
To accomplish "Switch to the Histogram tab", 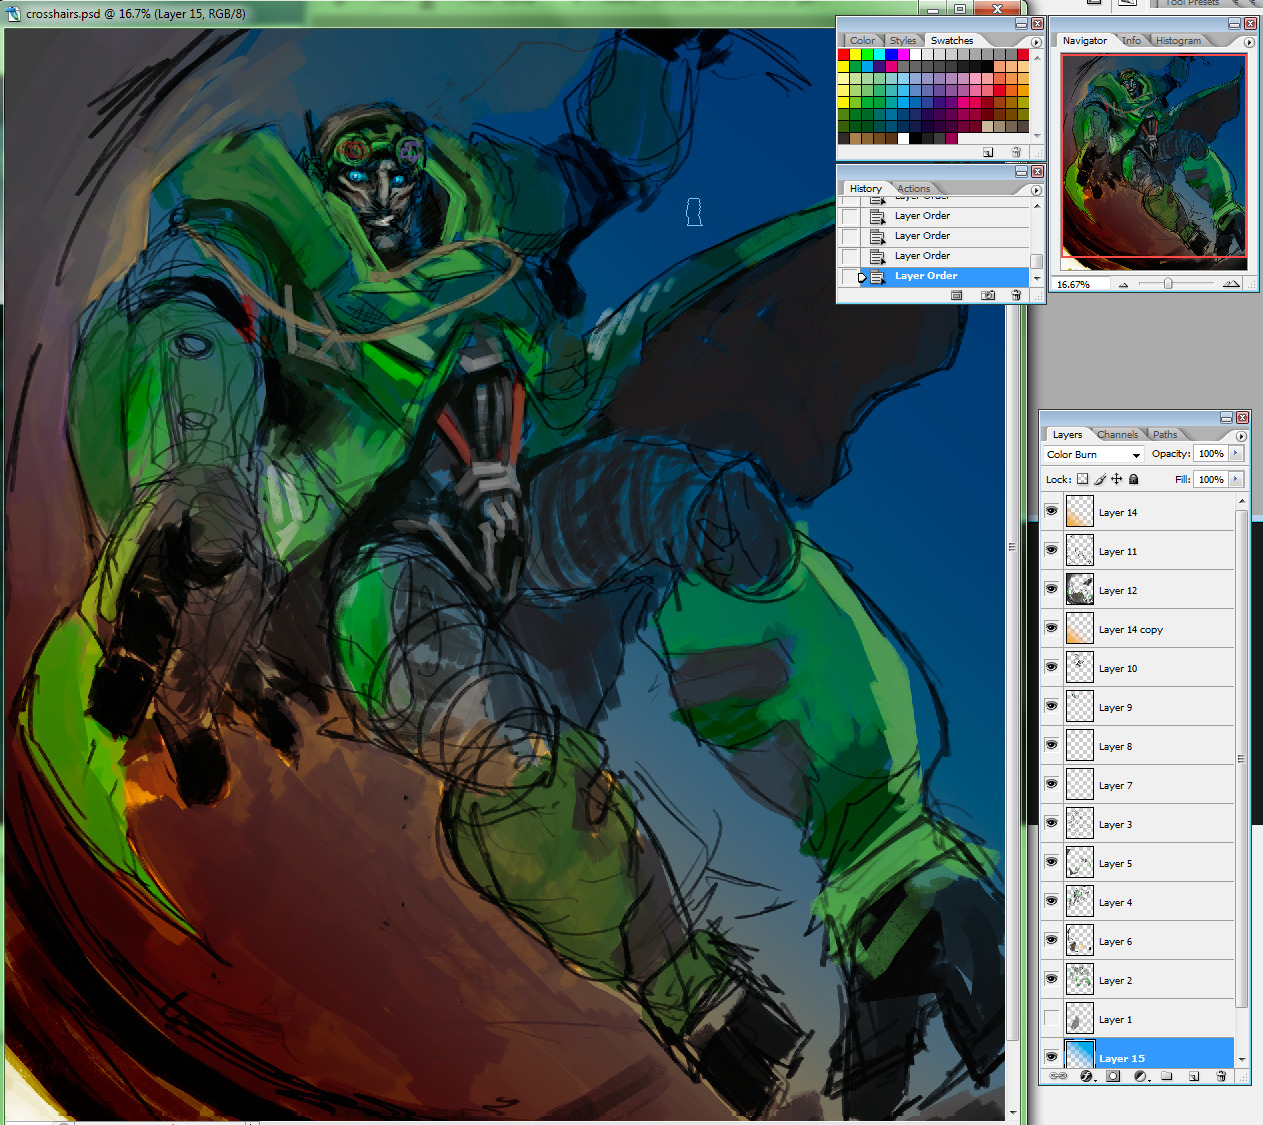I will [x=1178, y=41].
